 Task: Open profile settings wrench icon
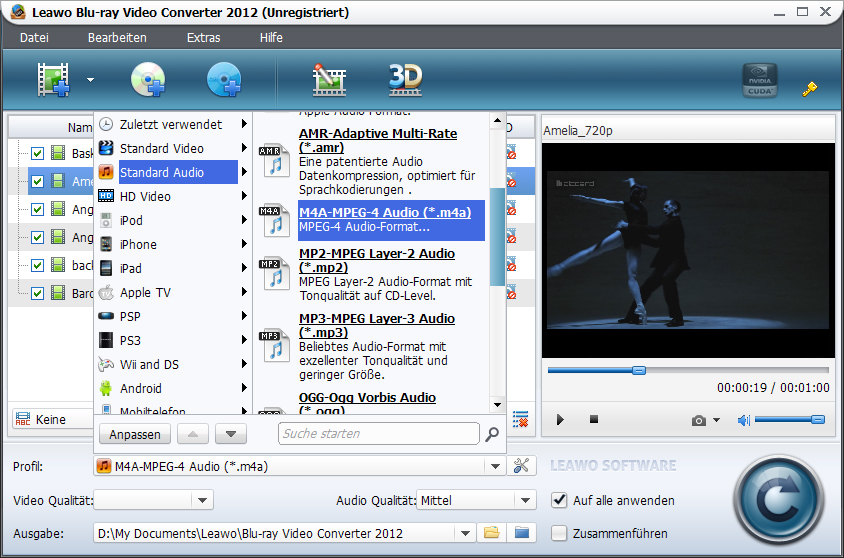pyautogui.click(x=520, y=465)
